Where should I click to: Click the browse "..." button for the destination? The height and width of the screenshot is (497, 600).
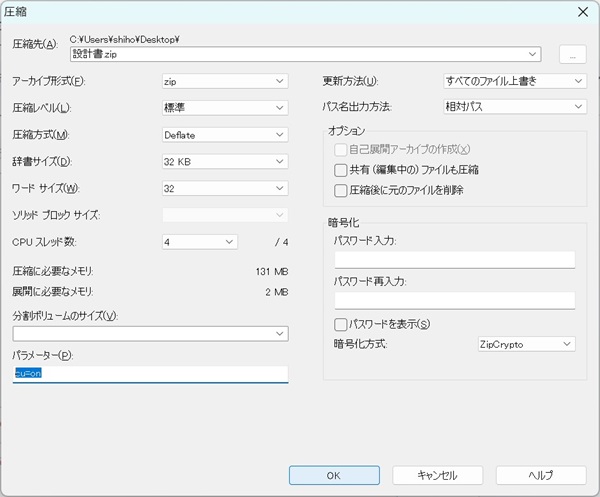tap(572, 54)
